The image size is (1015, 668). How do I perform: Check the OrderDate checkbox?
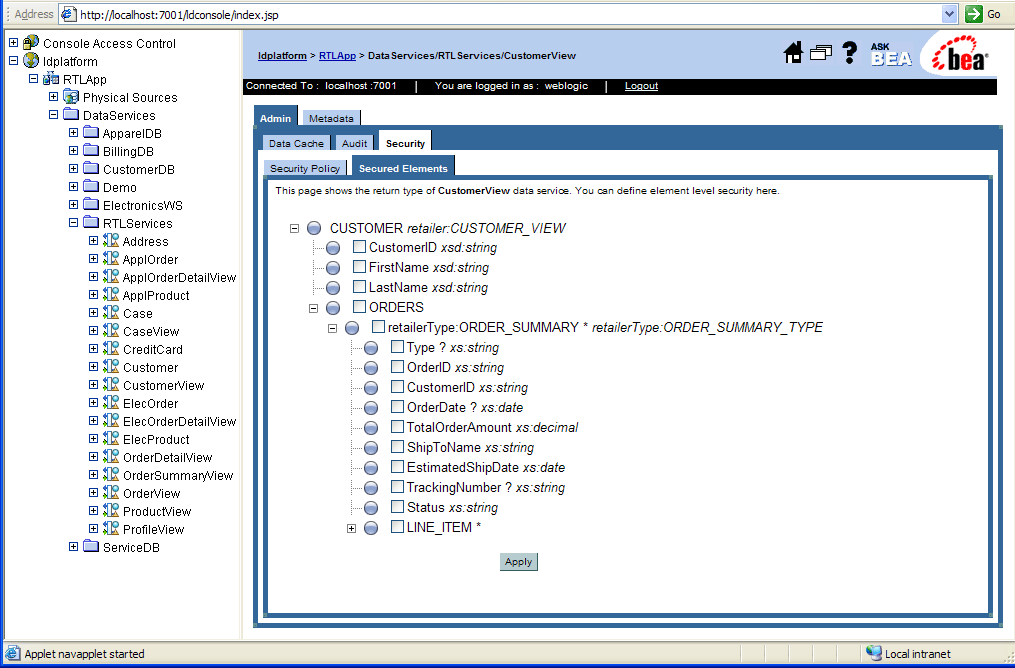(x=397, y=407)
